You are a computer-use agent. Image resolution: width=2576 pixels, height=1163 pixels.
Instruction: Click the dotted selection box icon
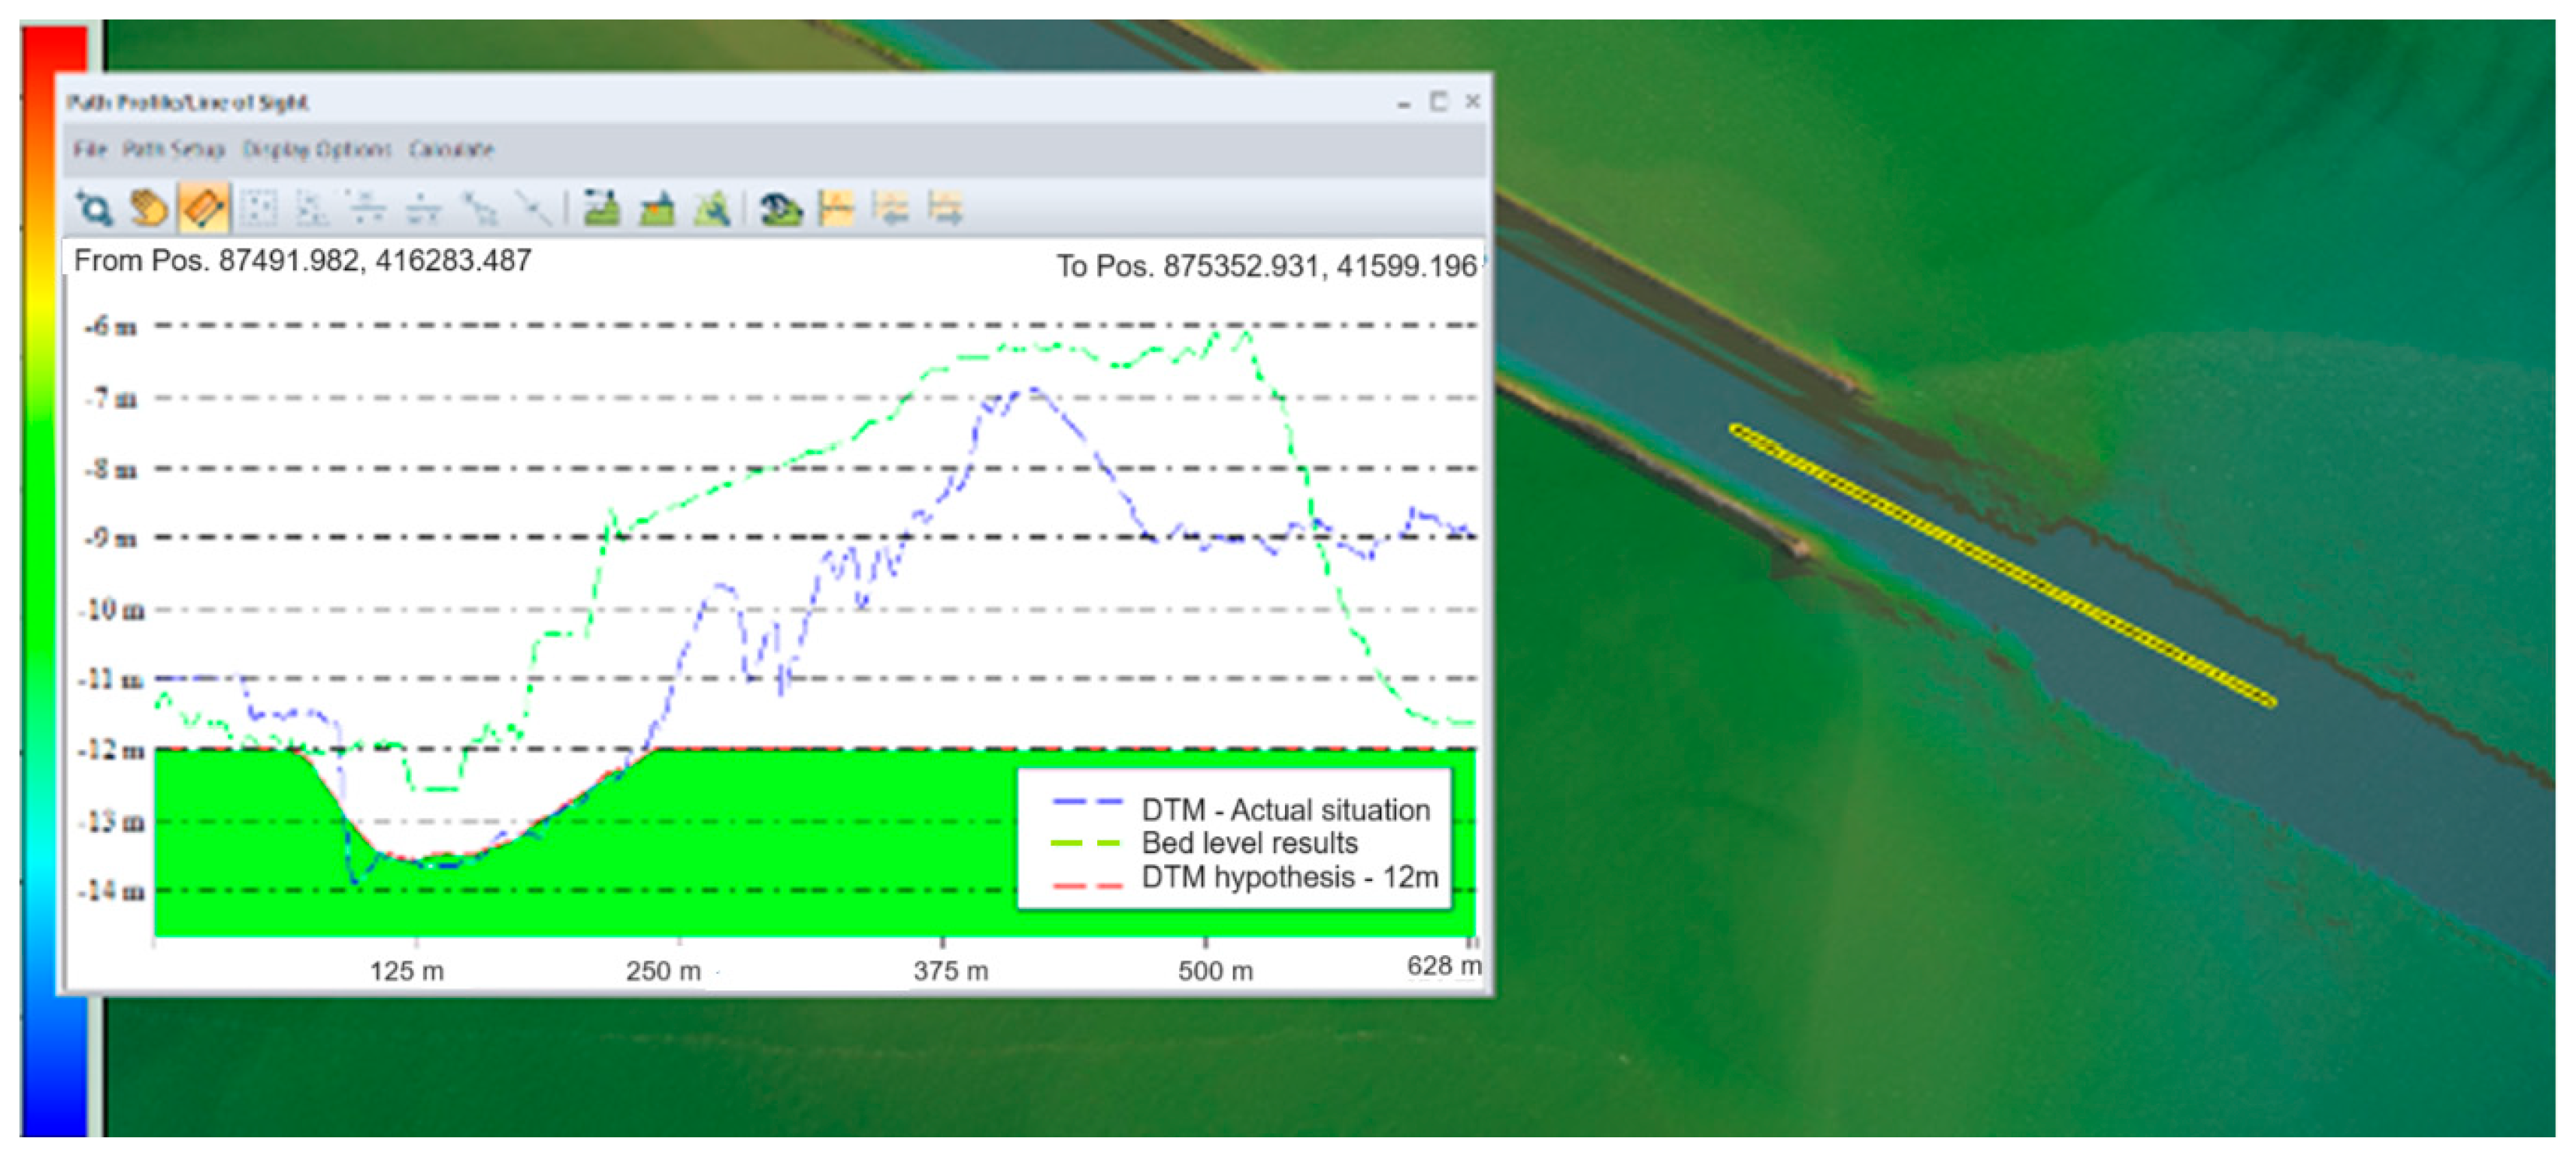259,209
